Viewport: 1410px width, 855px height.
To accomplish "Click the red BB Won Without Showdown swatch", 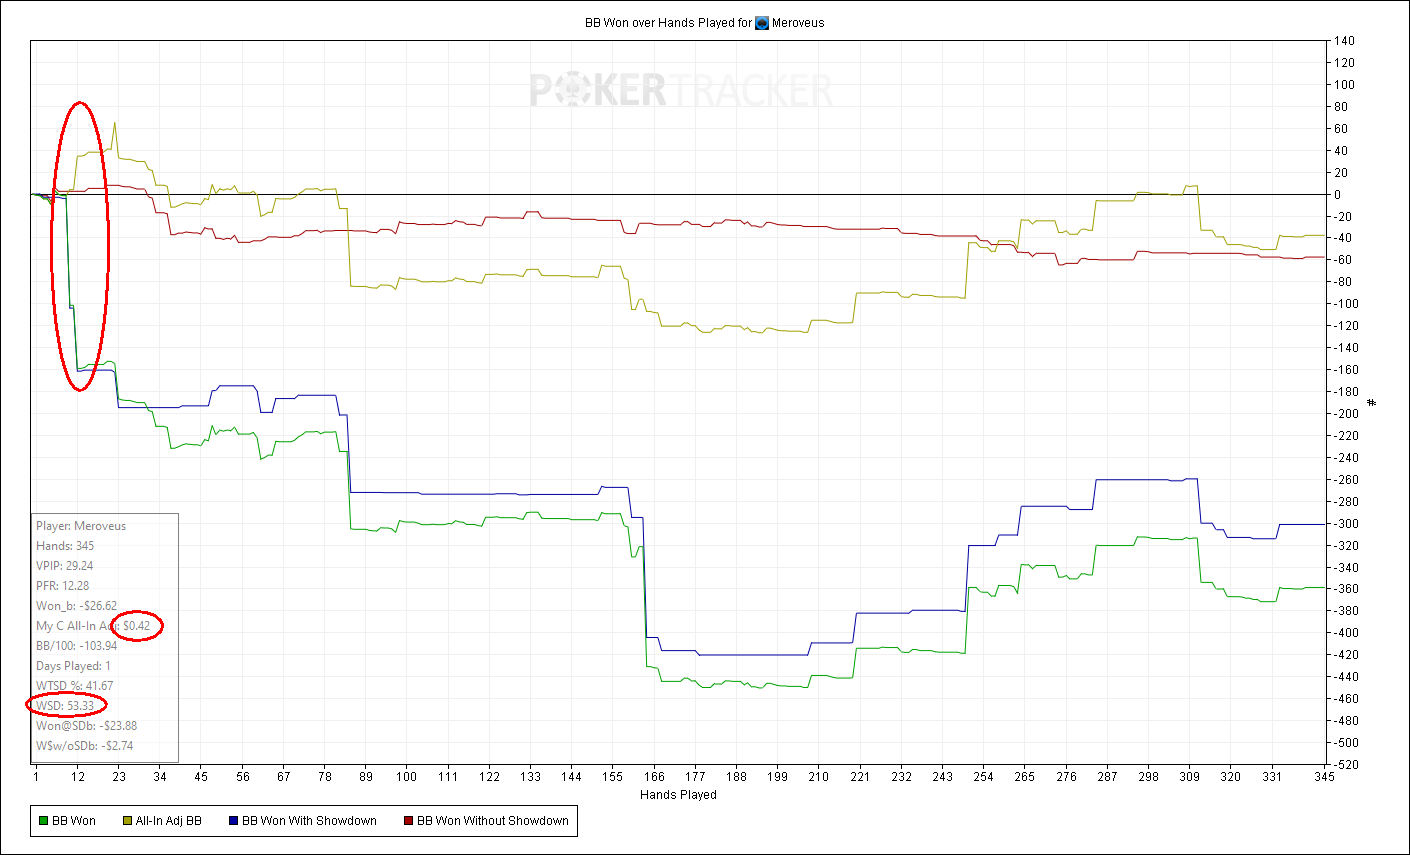I will point(408,821).
